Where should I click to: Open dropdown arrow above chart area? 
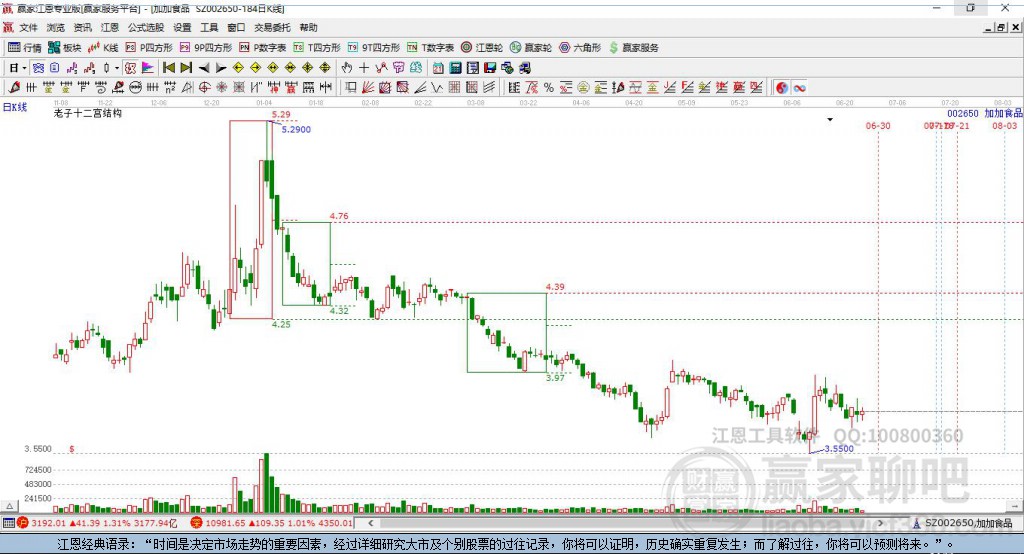[829, 120]
